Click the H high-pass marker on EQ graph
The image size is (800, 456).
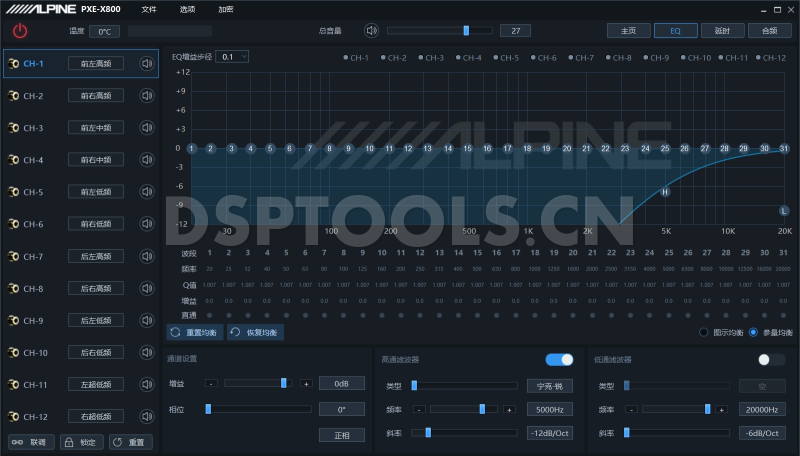[x=665, y=192]
